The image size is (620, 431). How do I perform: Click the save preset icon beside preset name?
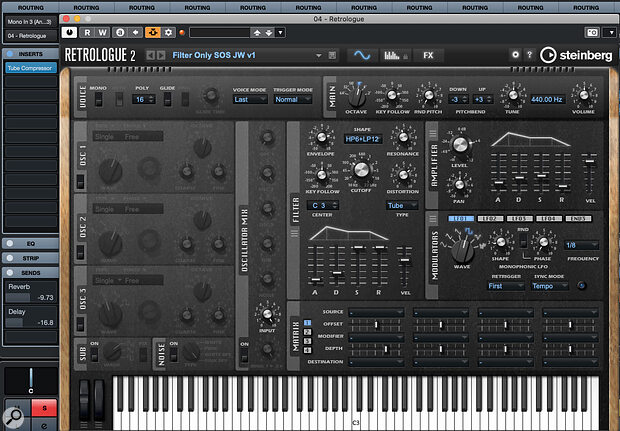tap(332, 55)
